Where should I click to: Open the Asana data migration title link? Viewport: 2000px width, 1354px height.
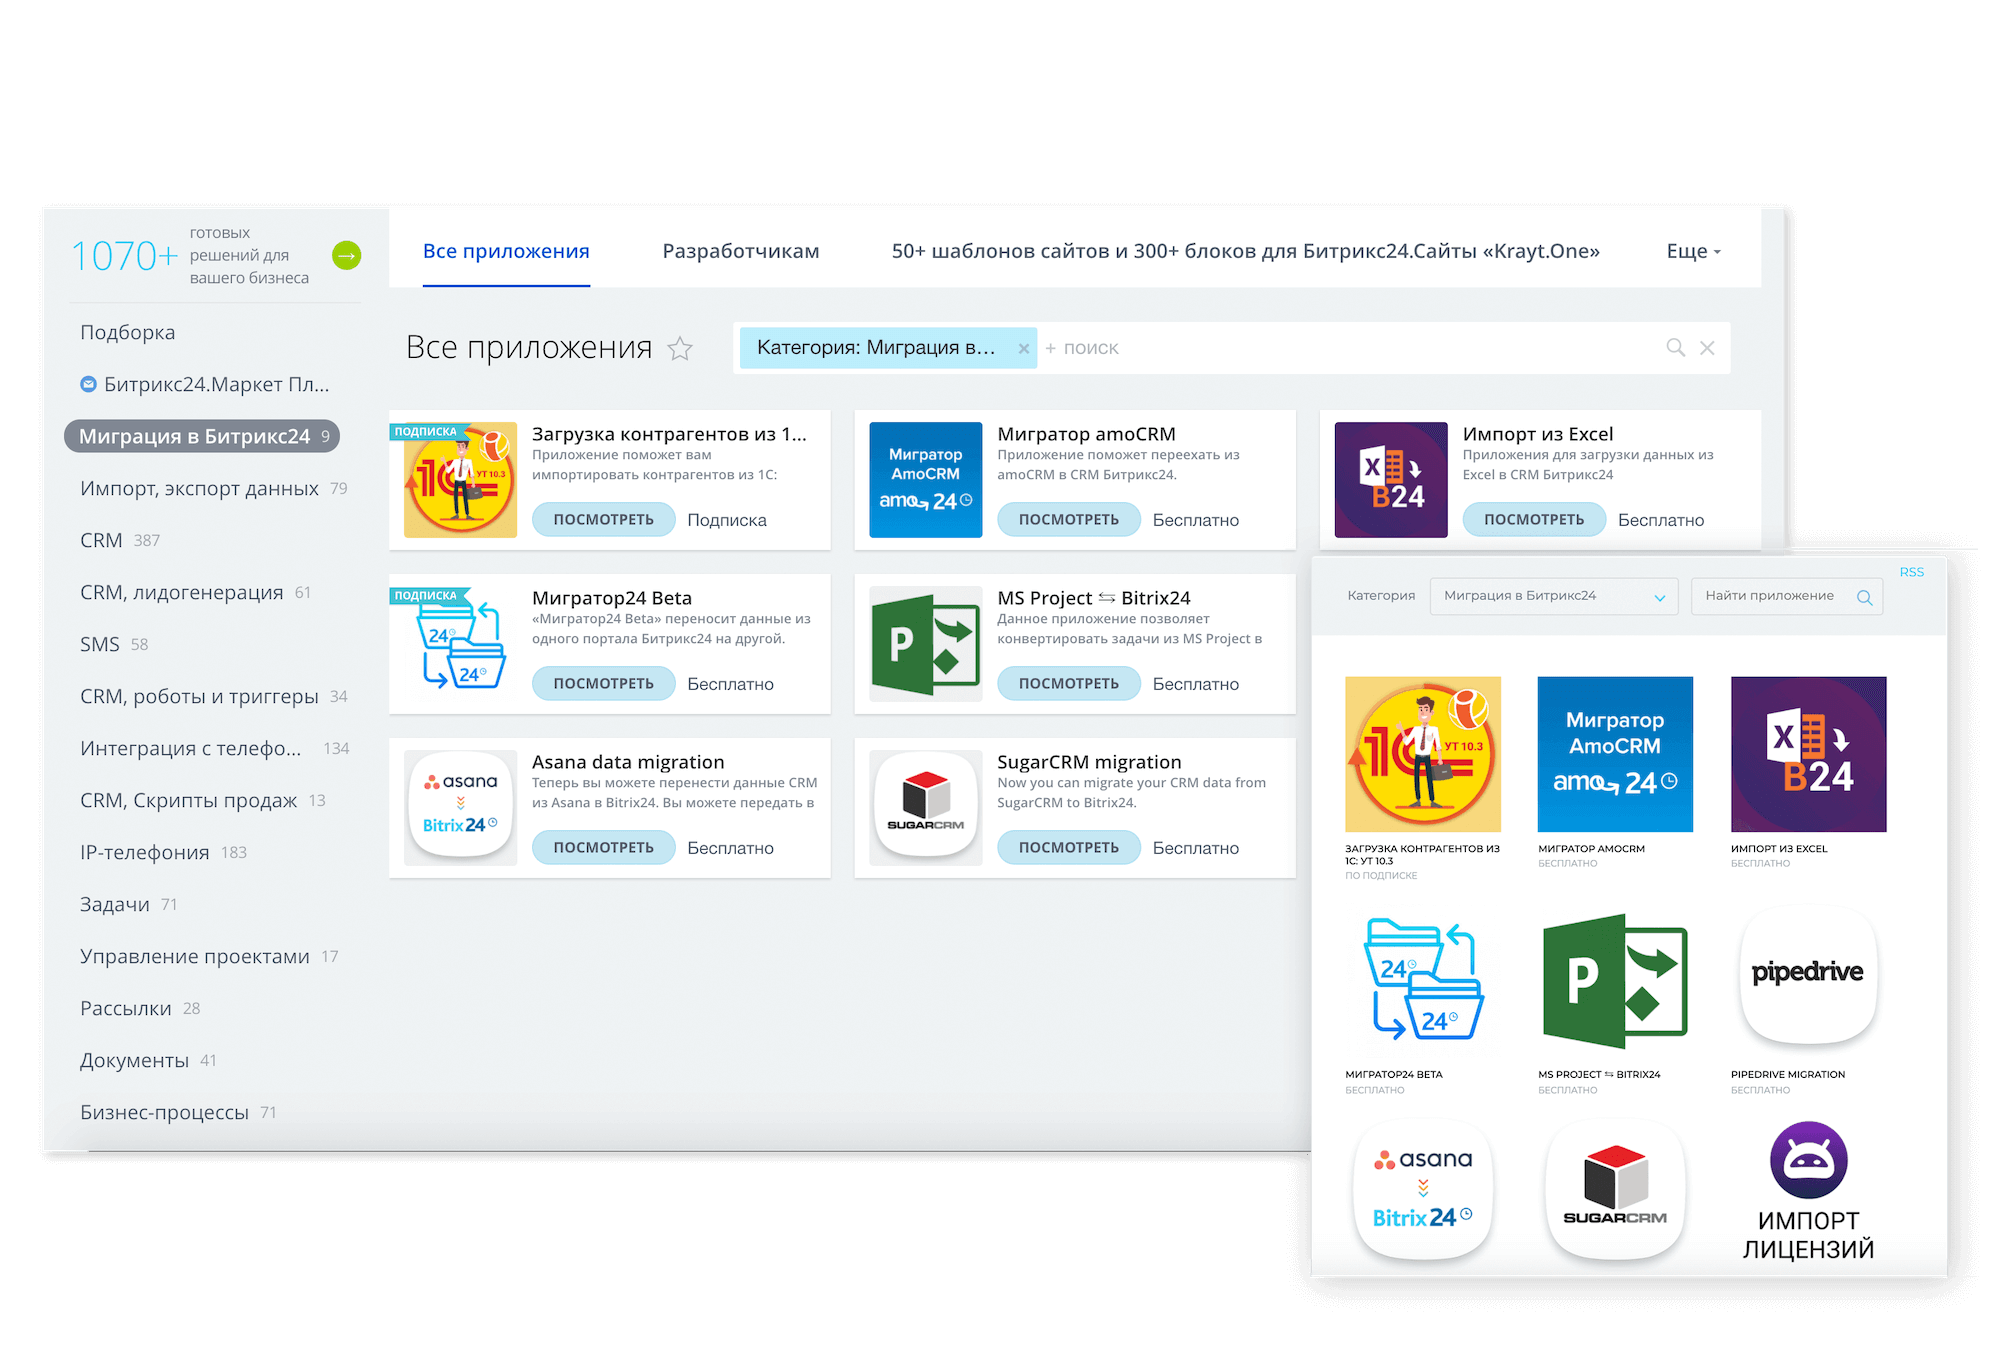628,762
